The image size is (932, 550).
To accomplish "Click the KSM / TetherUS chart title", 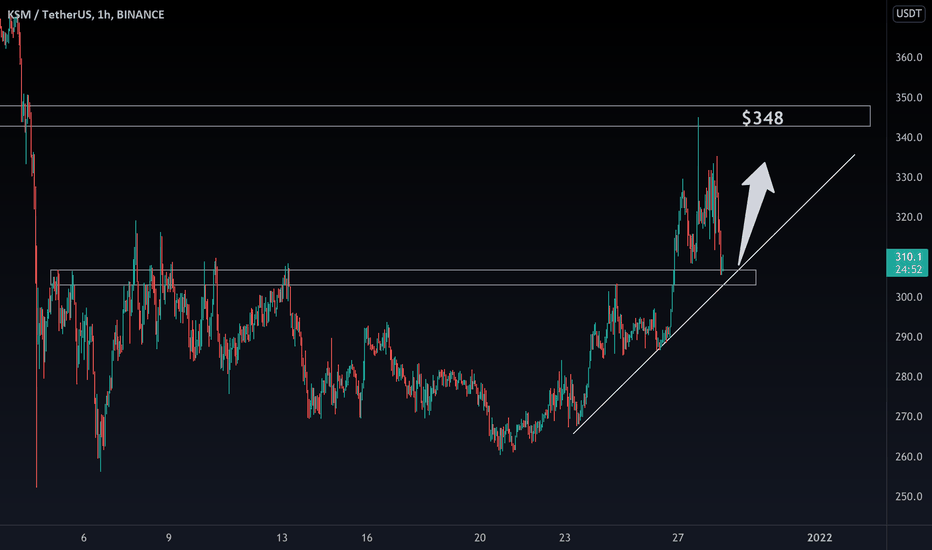I will (x=86, y=14).
